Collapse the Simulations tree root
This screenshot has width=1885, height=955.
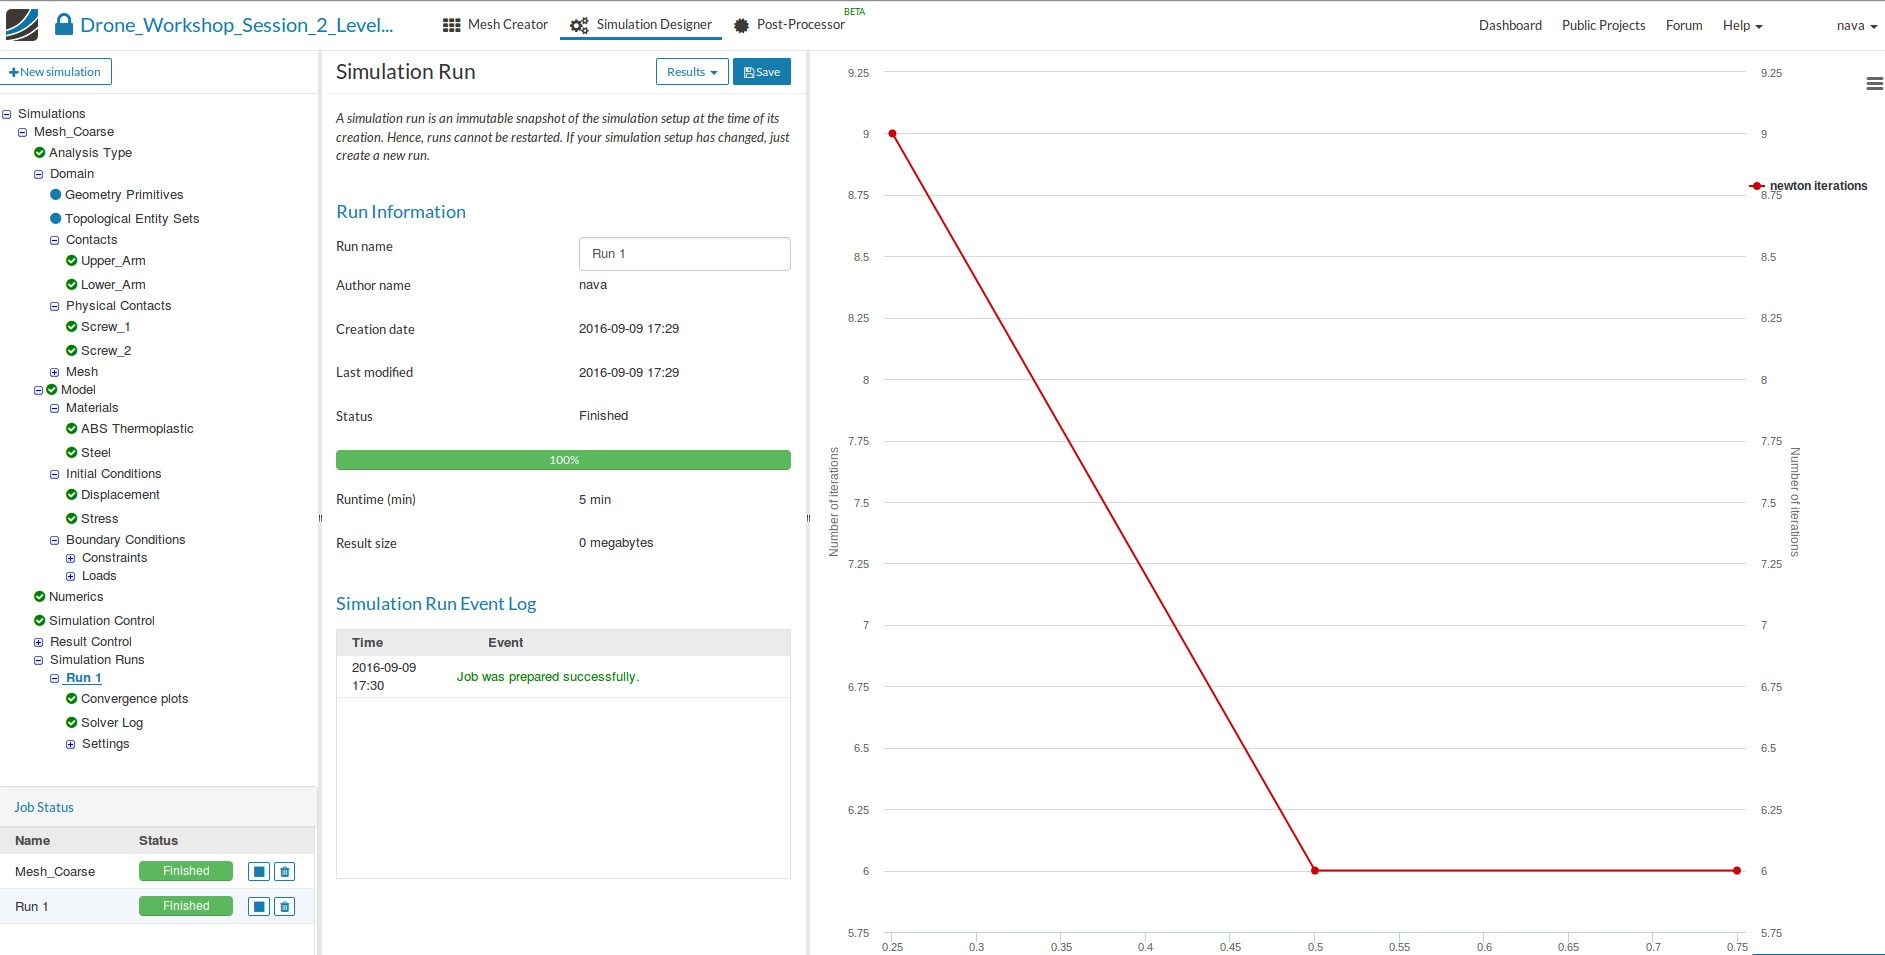[7, 115]
